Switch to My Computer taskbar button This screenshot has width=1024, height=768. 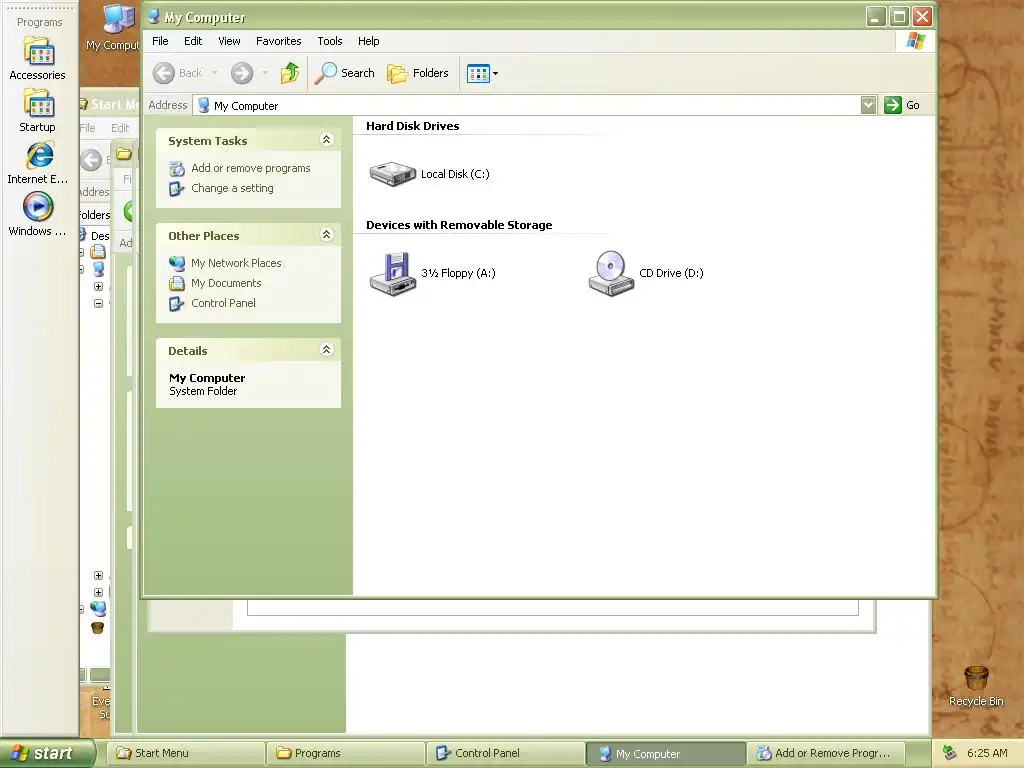[665, 753]
